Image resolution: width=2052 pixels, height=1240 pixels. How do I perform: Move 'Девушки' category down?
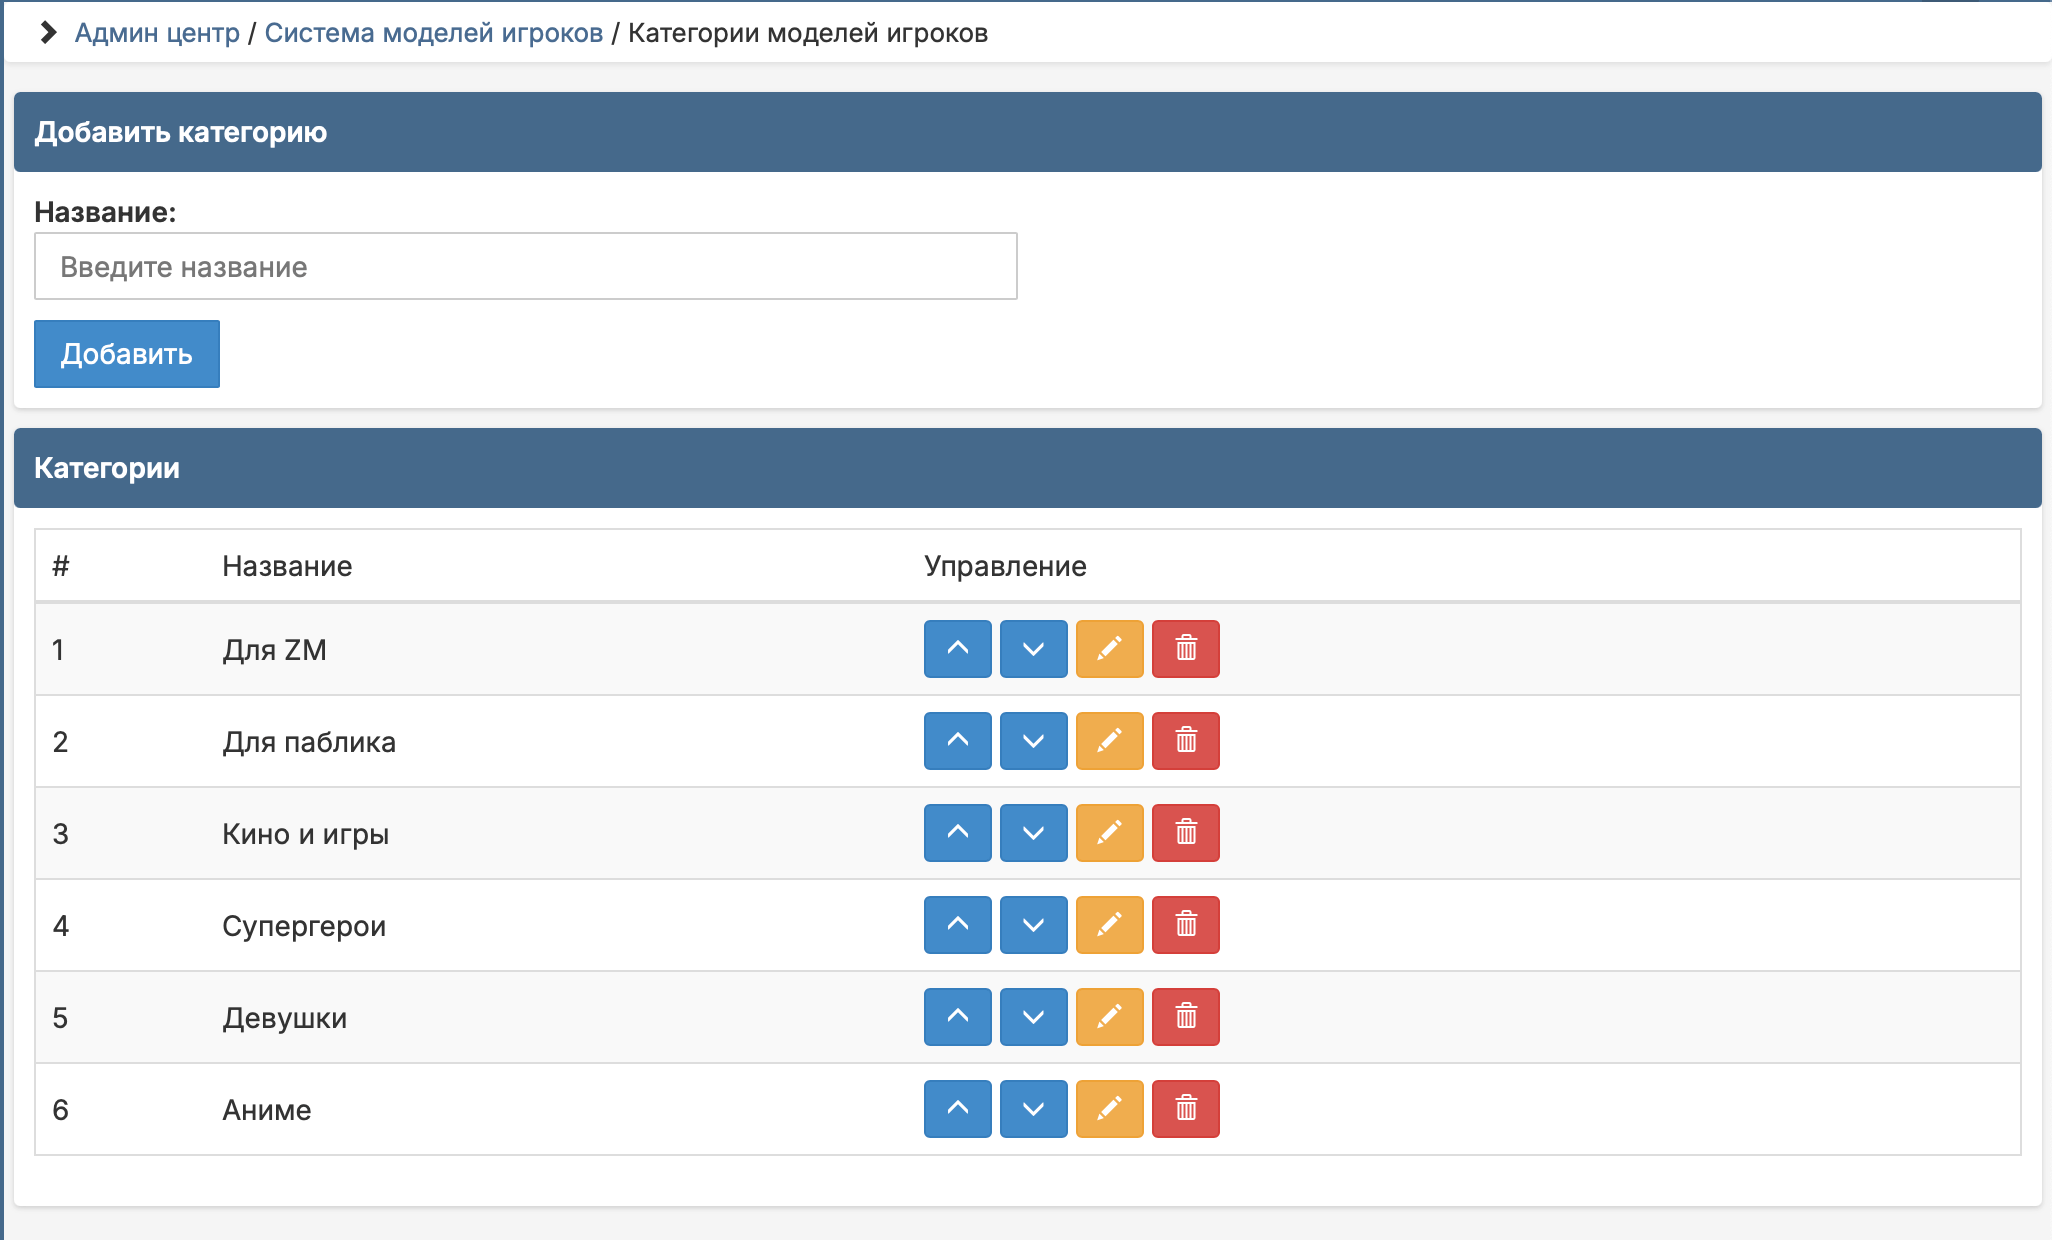point(1033,1017)
